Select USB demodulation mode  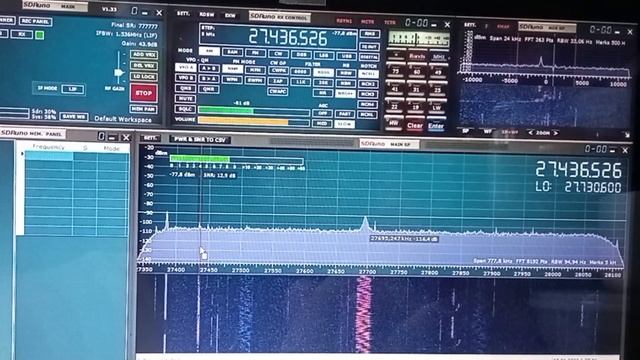click(346, 56)
